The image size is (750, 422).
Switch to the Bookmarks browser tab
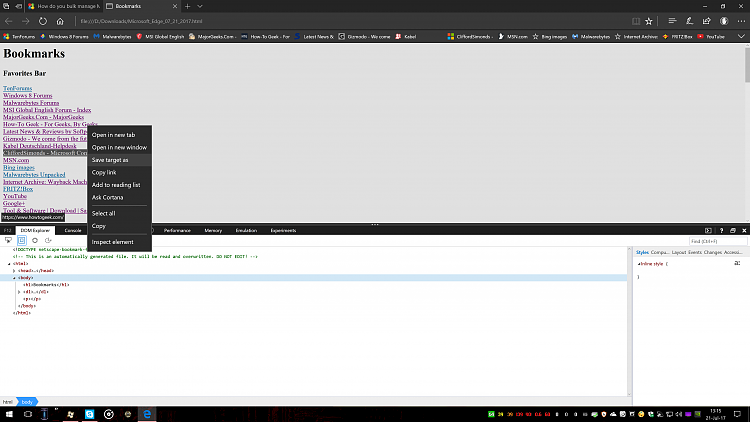pos(142,6)
